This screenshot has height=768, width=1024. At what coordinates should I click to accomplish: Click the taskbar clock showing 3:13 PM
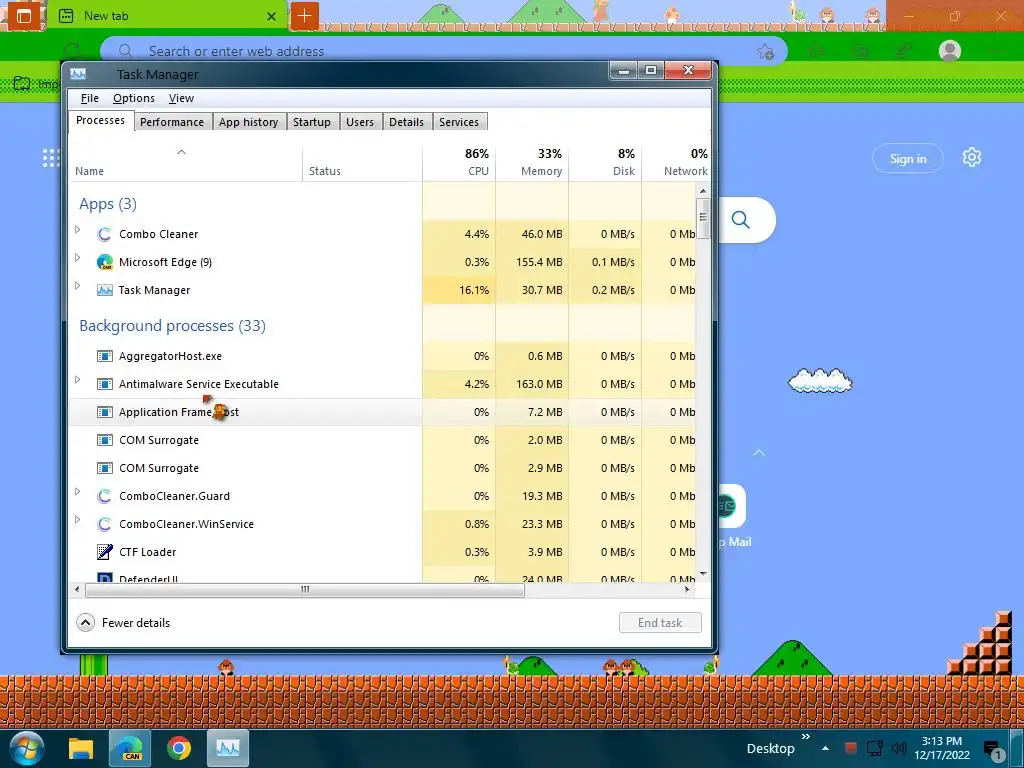pyautogui.click(x=942, y=748)
